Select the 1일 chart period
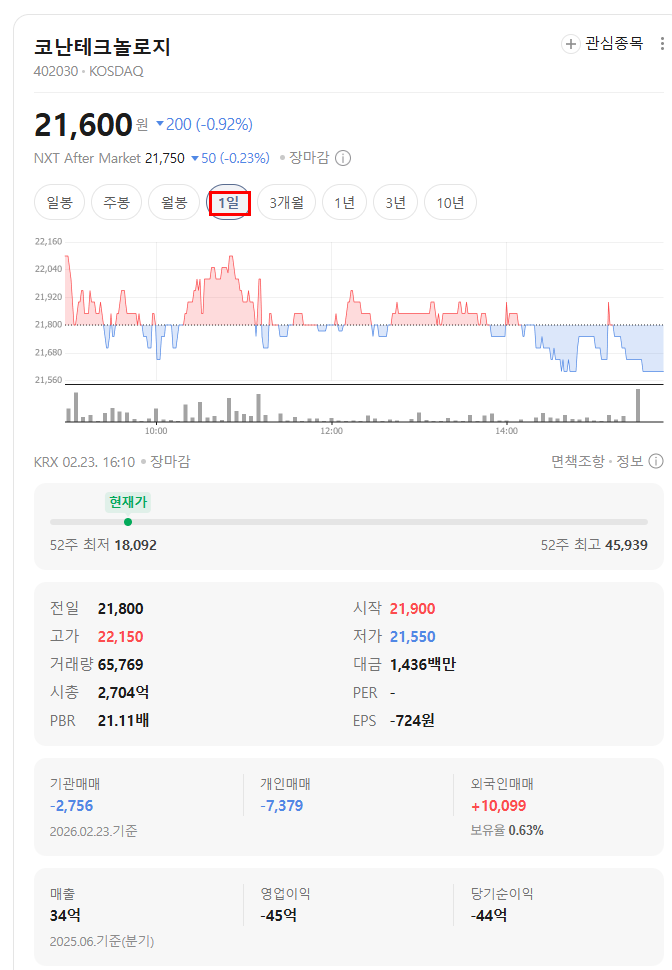This screenshot has width=672, height=970. (229, 202)
